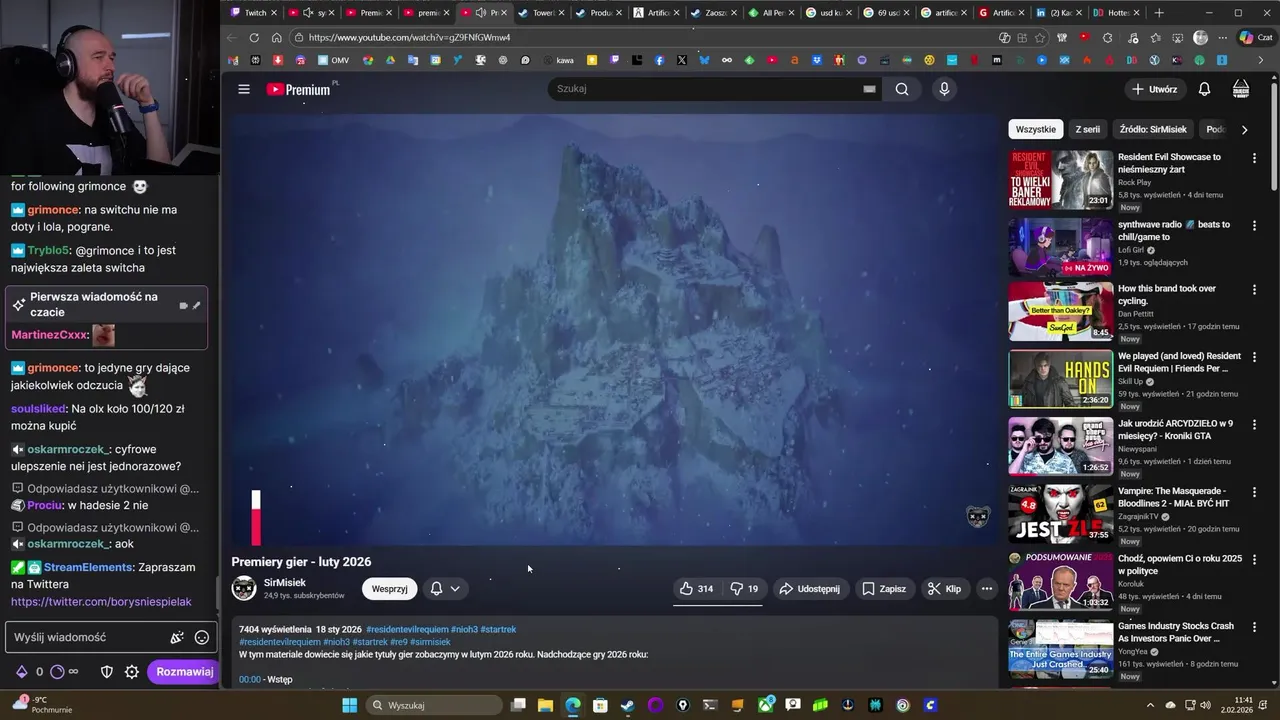Expand the subscription notification bell dropdown

click(445, 589)
